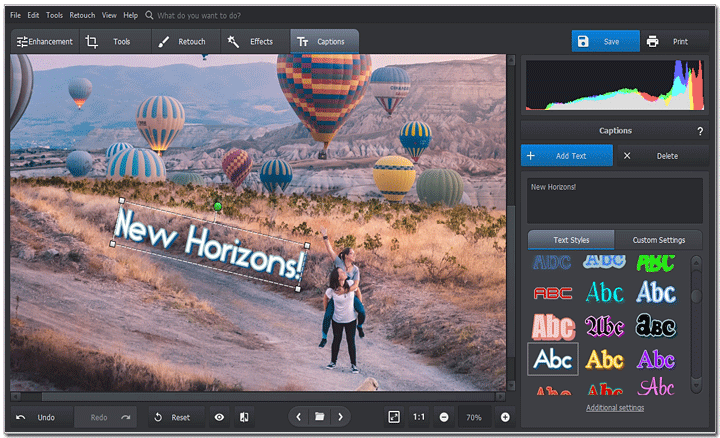720x438 pixels.
Task: Open the View menu
Action: pyautogui.click(x=109, y=15)
